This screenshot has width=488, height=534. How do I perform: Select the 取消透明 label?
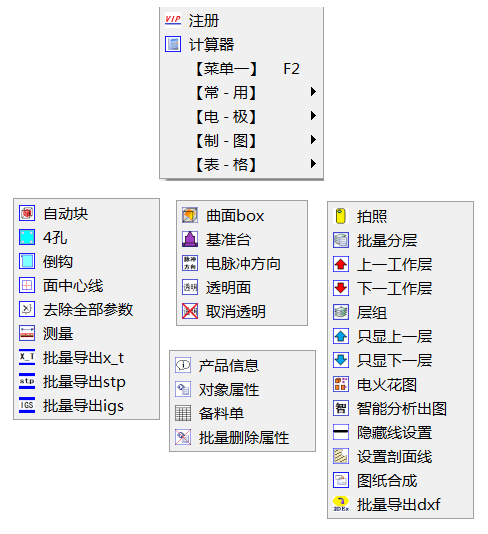tap(236, 311)
